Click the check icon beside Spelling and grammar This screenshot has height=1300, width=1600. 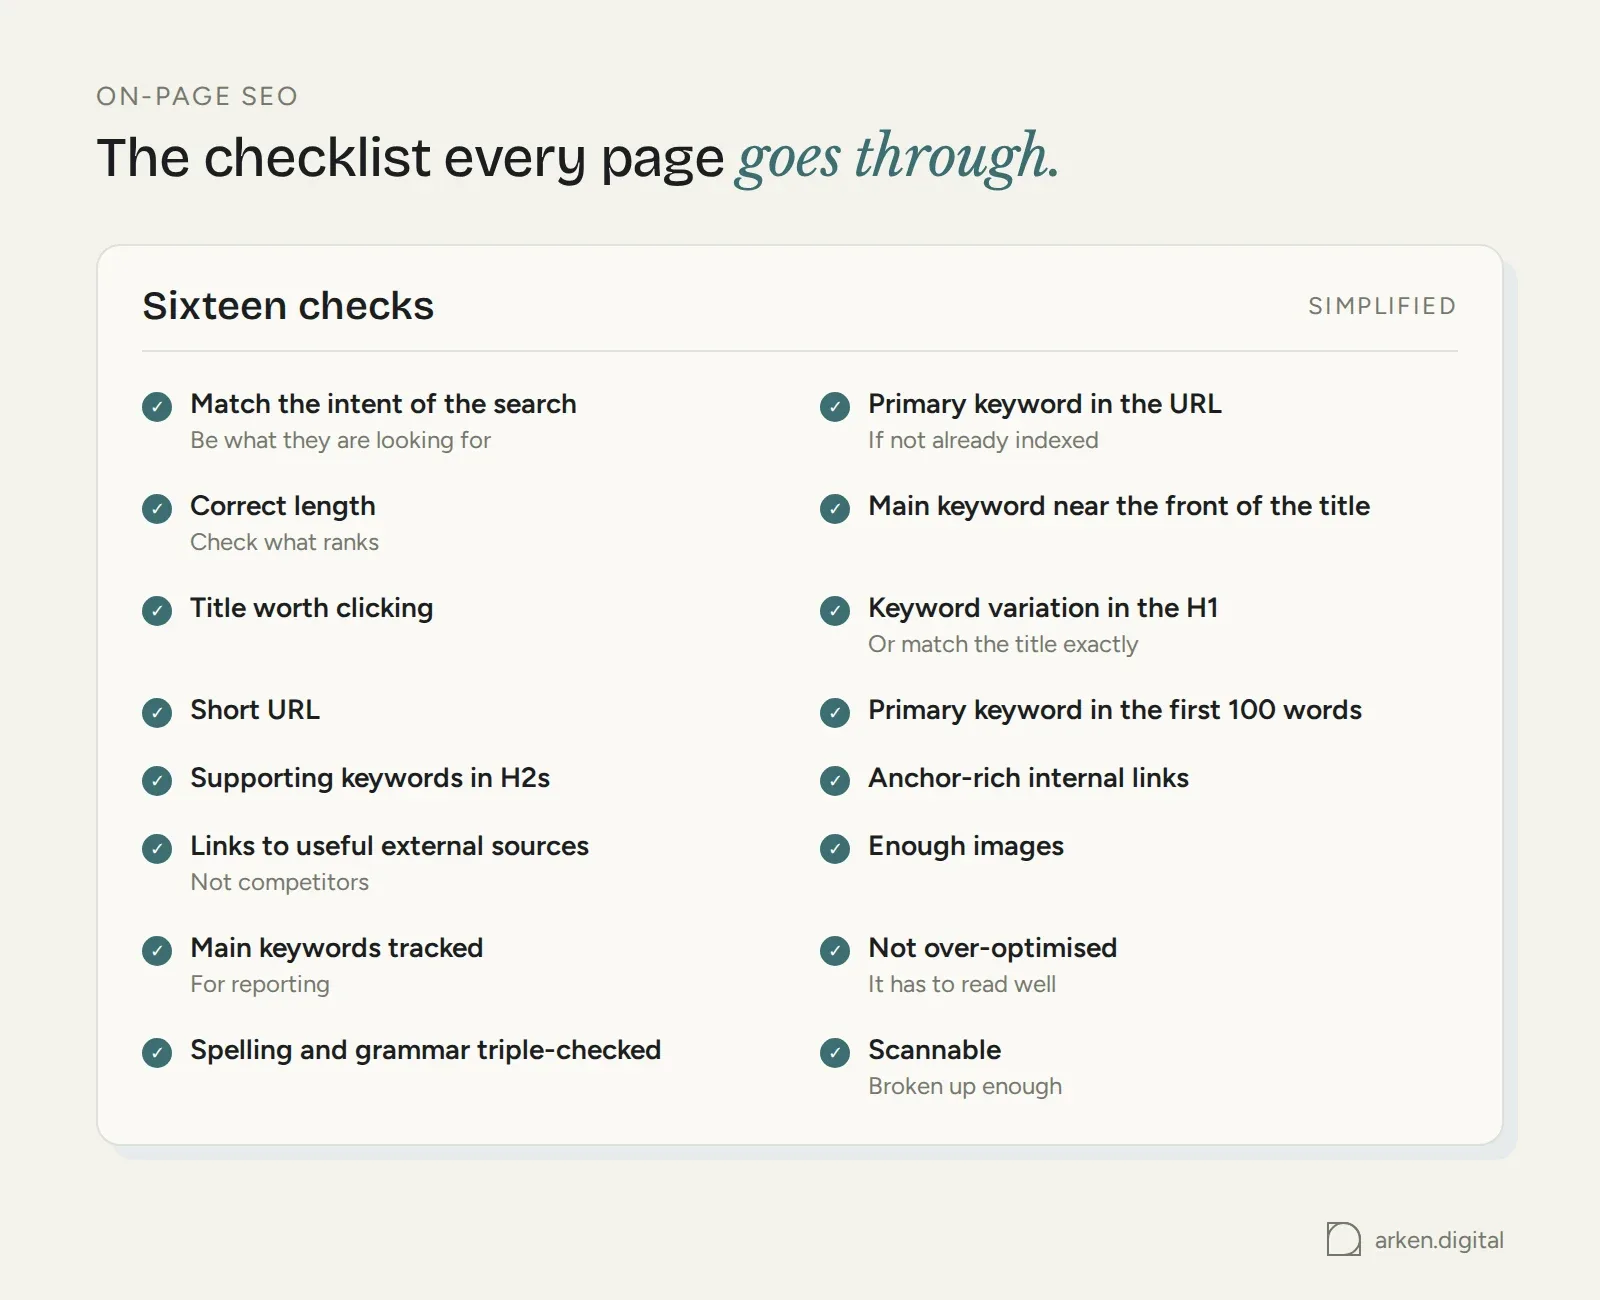(x=157, y=1053)
